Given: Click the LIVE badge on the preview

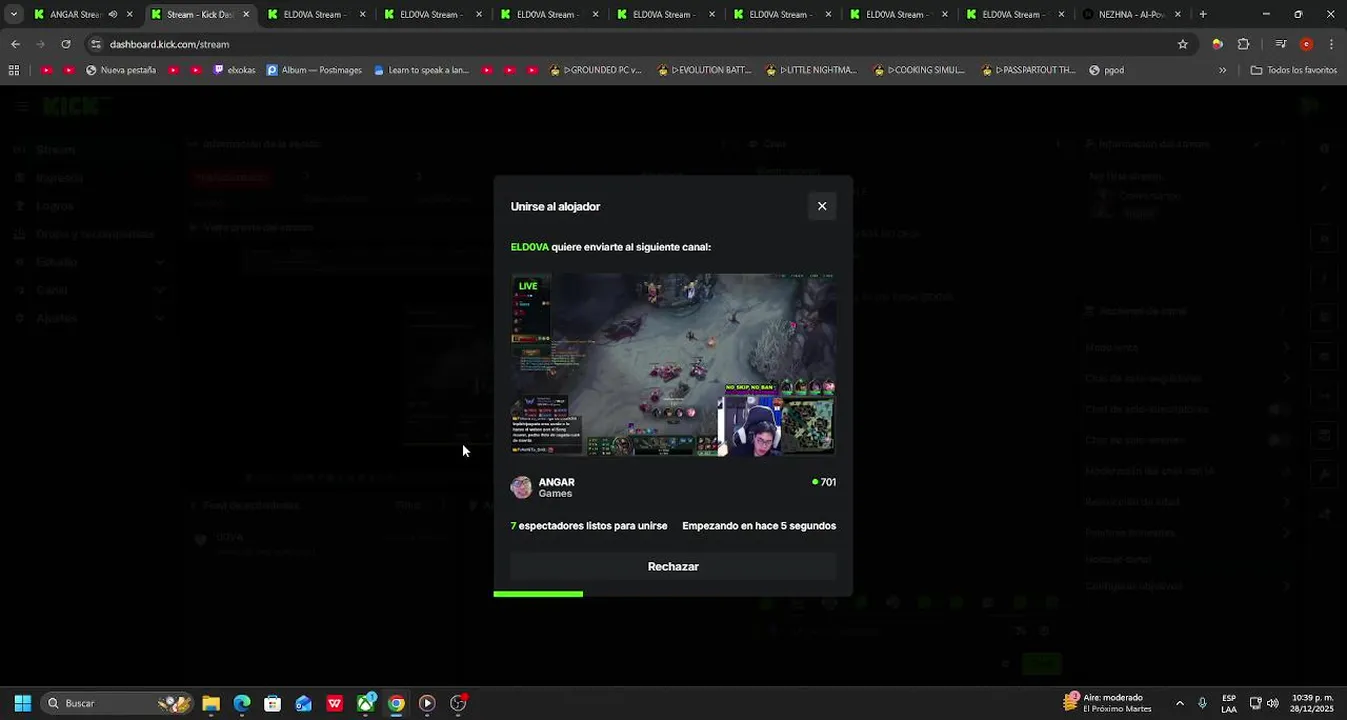Looking at the screenshot, I should click(528, 286).
